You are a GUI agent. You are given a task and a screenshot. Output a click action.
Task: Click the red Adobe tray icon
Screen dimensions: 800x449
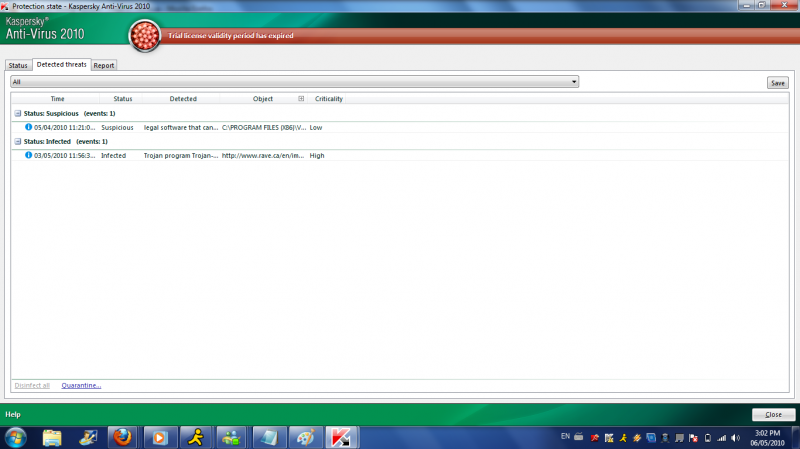(x=594, y=438)
